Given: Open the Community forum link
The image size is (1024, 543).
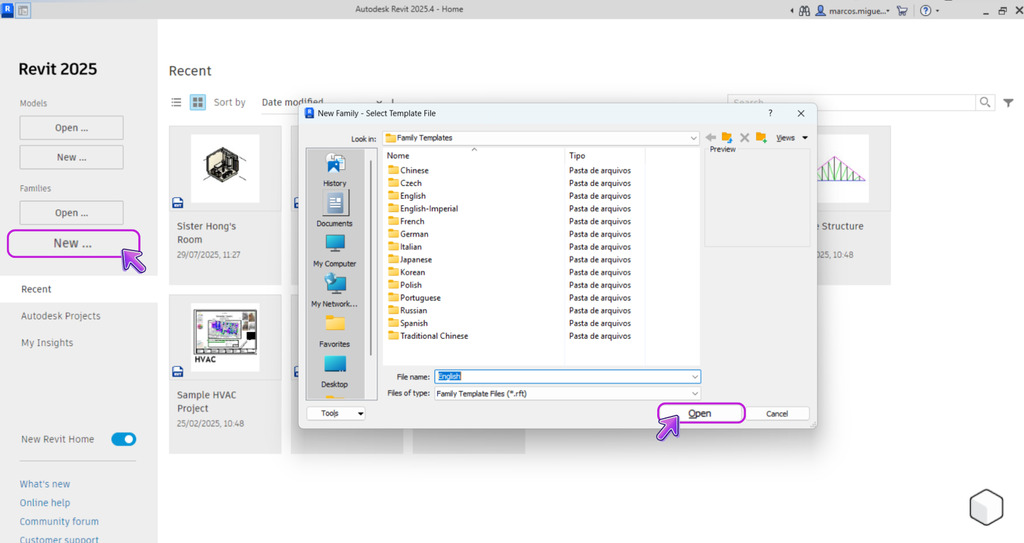Looking at the screenshot, I should coord(59,522).
